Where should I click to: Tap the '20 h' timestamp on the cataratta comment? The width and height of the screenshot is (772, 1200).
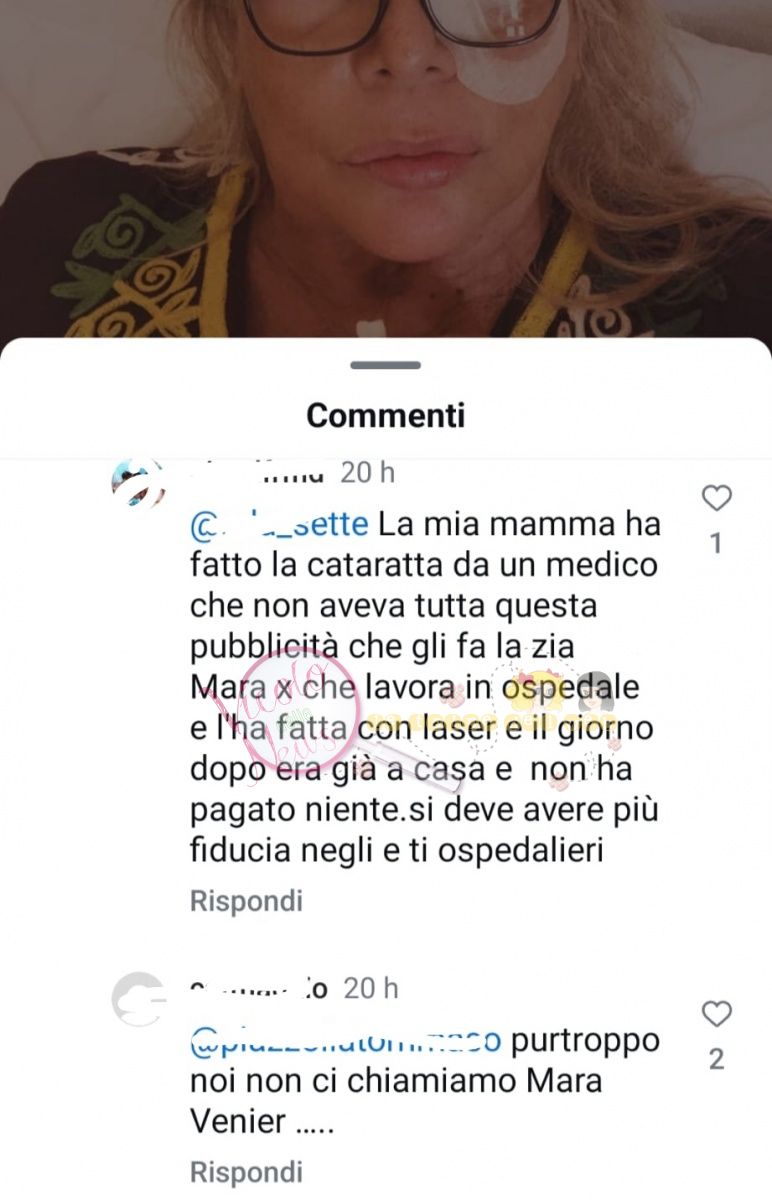pos(369,473)
